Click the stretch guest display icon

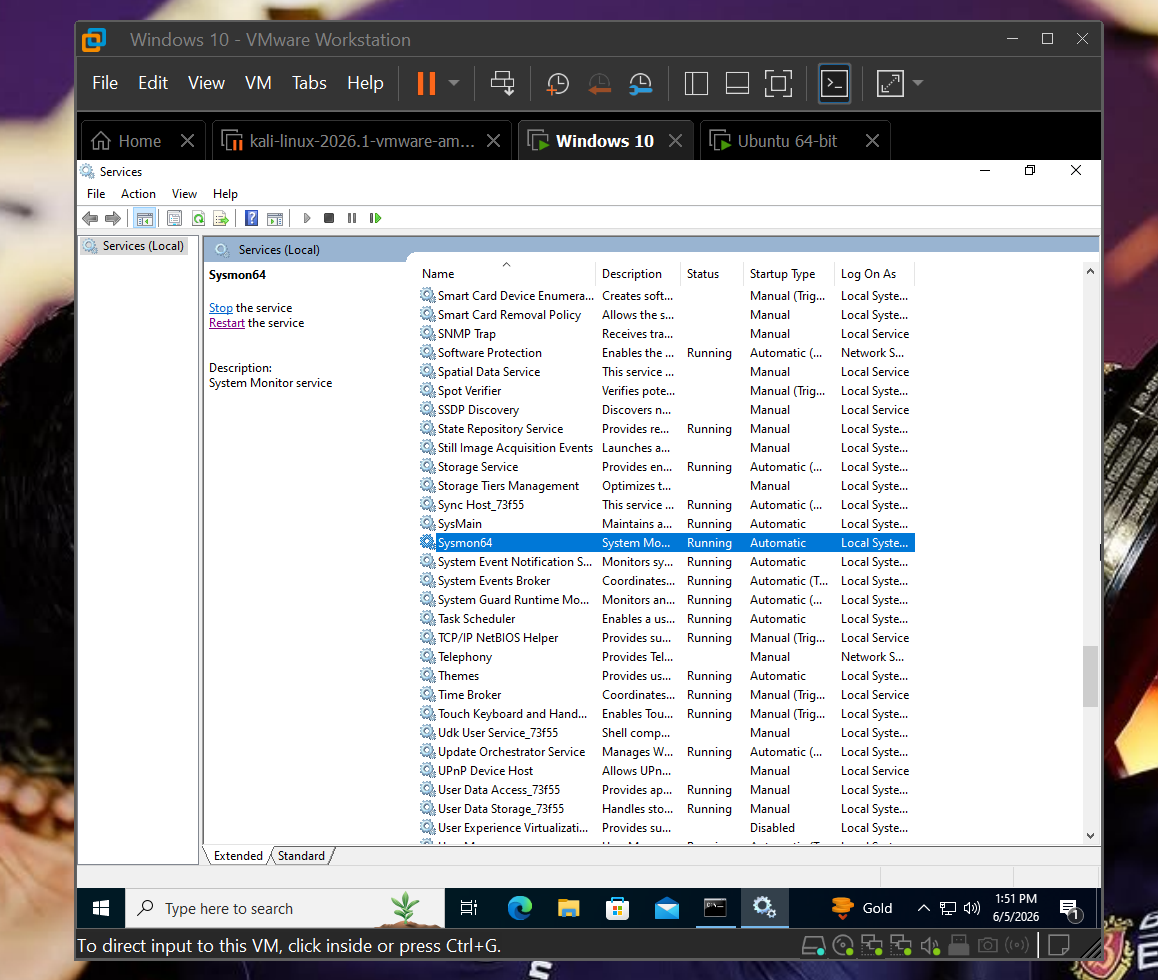point(890,83)
